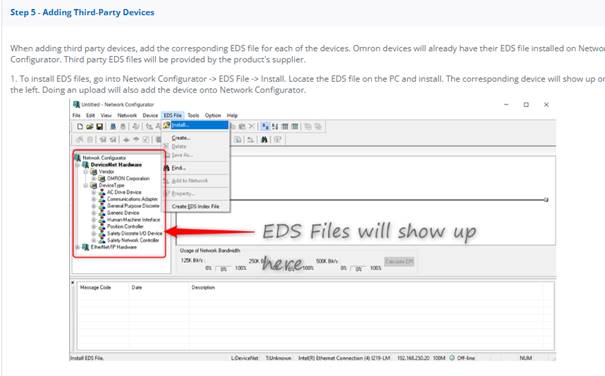Expand the OMRON Corporation tree node

93,179
